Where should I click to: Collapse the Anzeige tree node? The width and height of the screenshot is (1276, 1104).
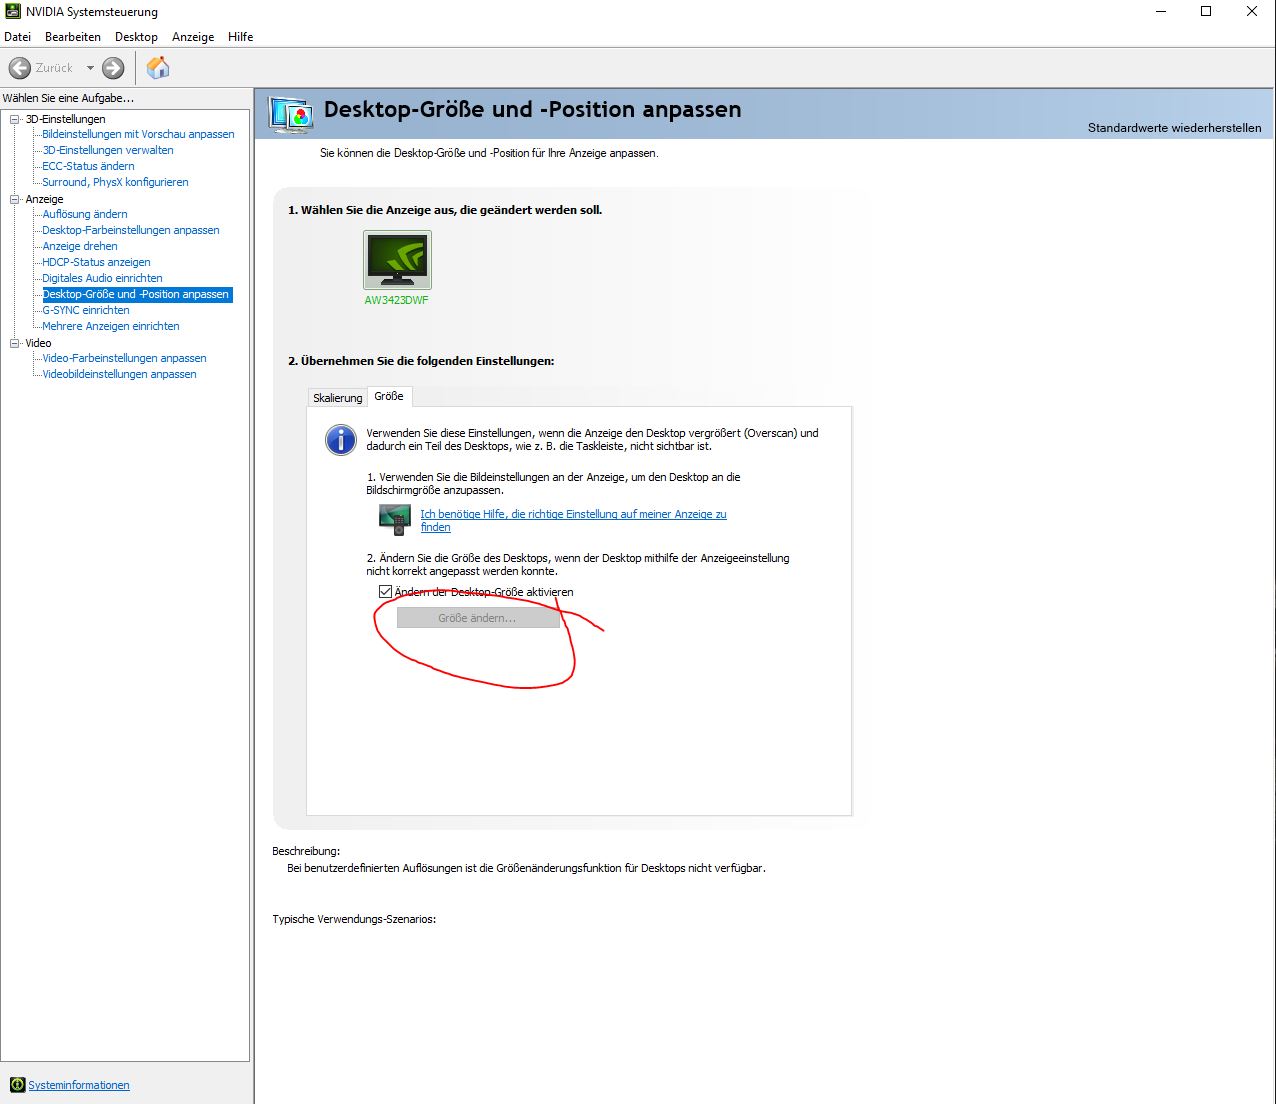point(15,199)
